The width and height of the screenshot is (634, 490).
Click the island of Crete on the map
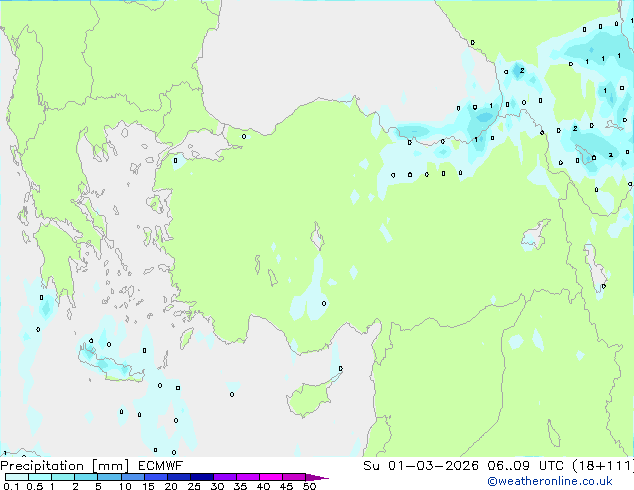click(111, 366)
